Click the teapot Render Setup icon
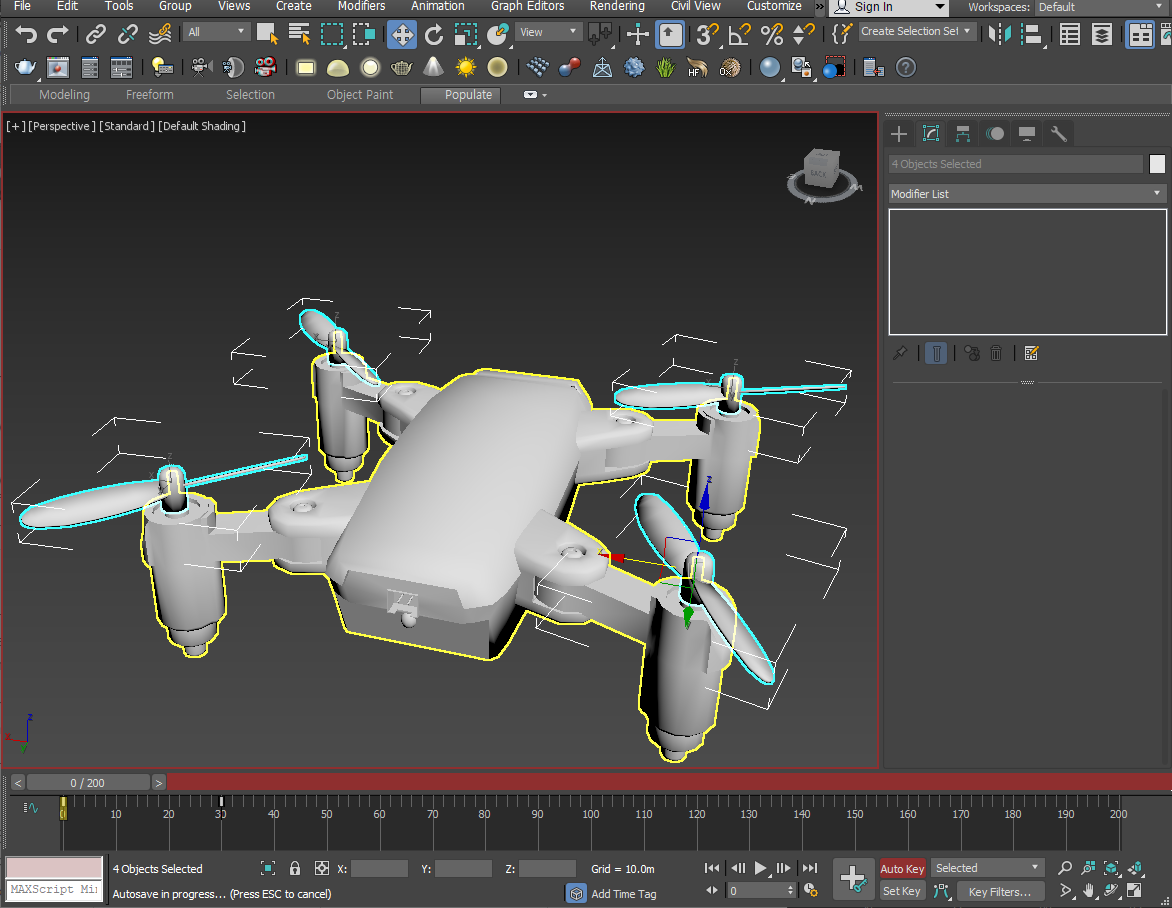Image resolution: width=1172 pixels, height=908 pixels. (x=26, y=68)
